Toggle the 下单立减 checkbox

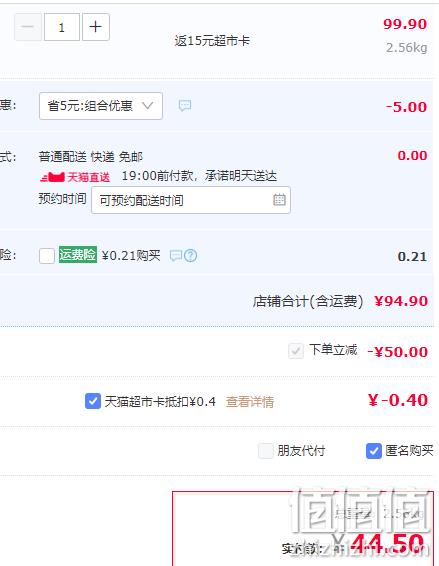296,351
